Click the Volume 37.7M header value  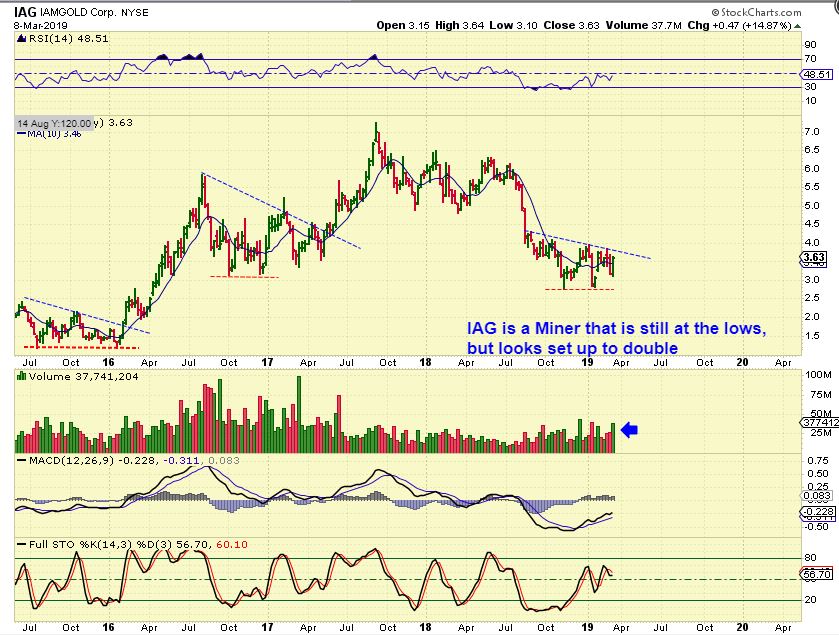[x=644, y=25]
